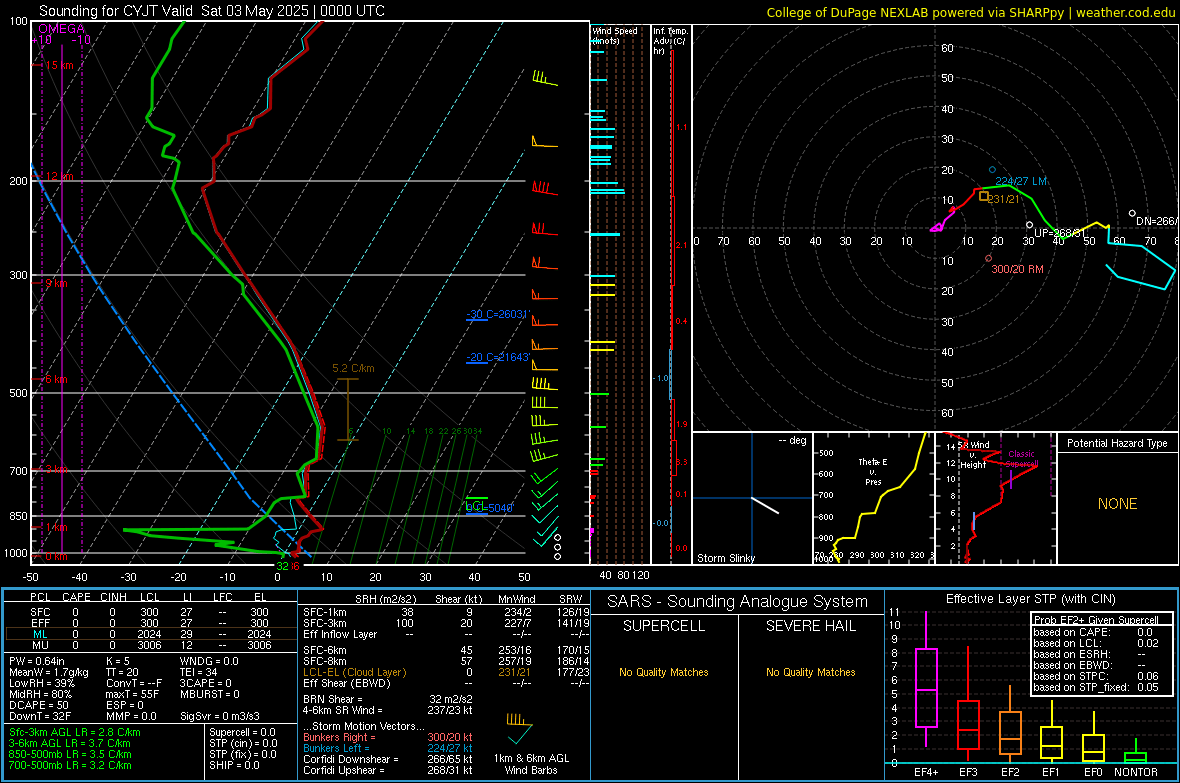Click the Corfidi downshear circle marker on hodograph

tap(1132, 214)
